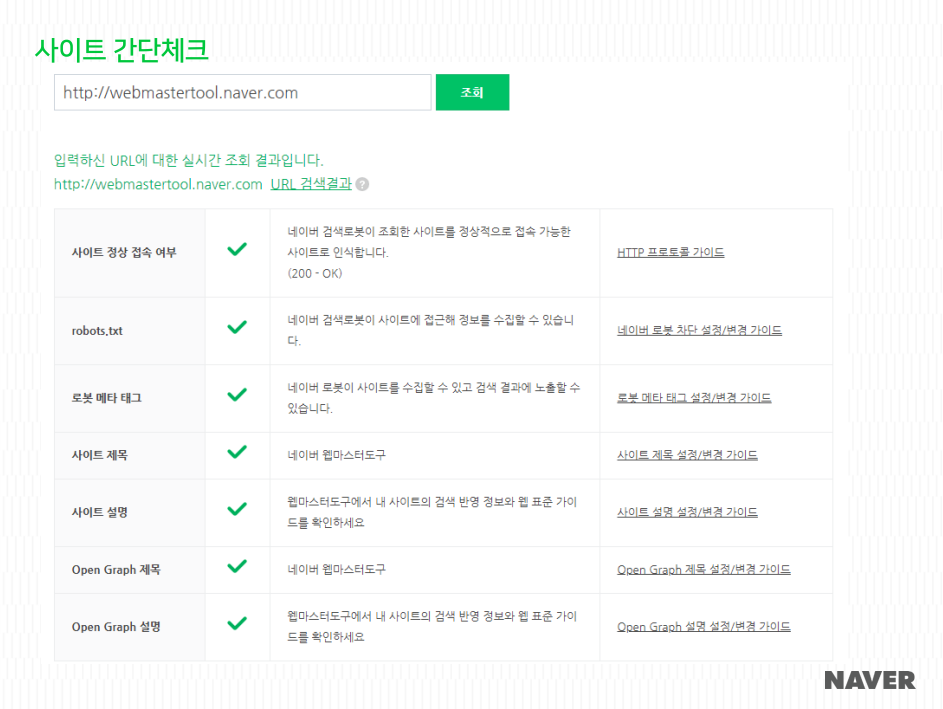
Task: Click checkmark icon for 사이트 정상 접속 여부
Action: tap(237, 249)
